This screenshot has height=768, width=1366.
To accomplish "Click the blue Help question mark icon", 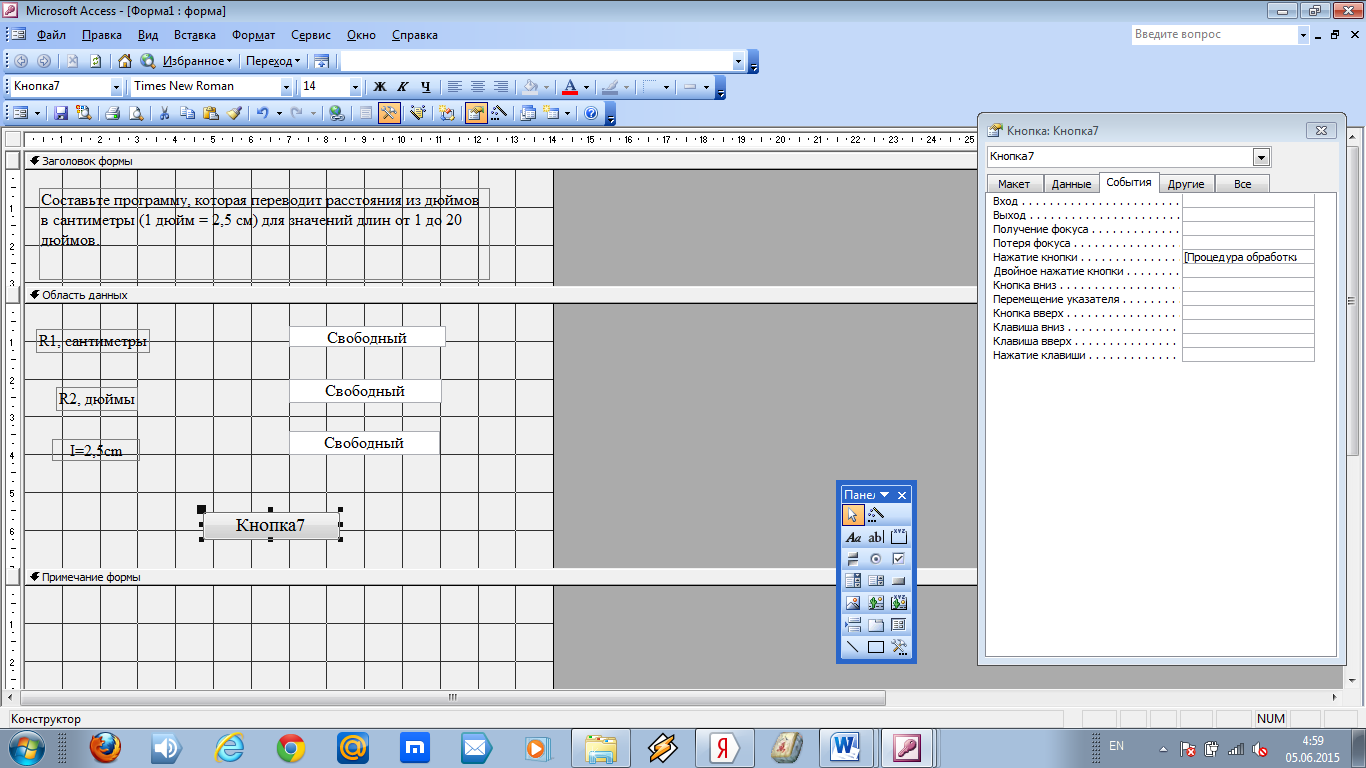I will click(x=590, y=113).
